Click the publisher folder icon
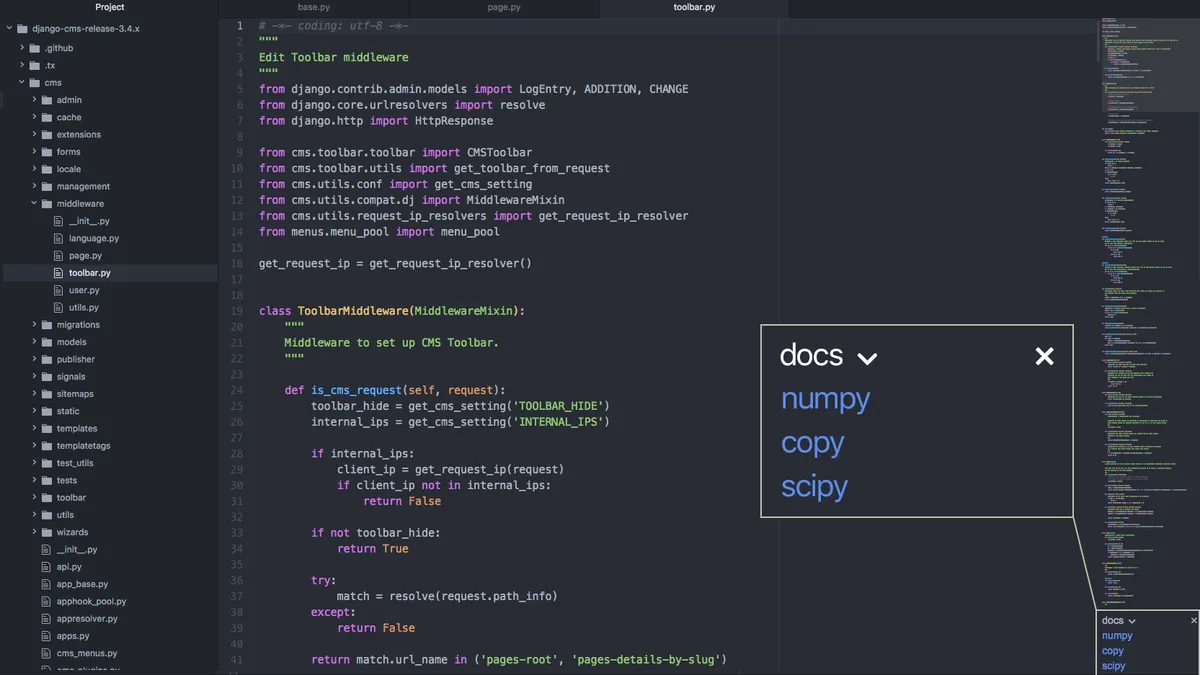1200x675 pixels. click(x=47, y=359)
